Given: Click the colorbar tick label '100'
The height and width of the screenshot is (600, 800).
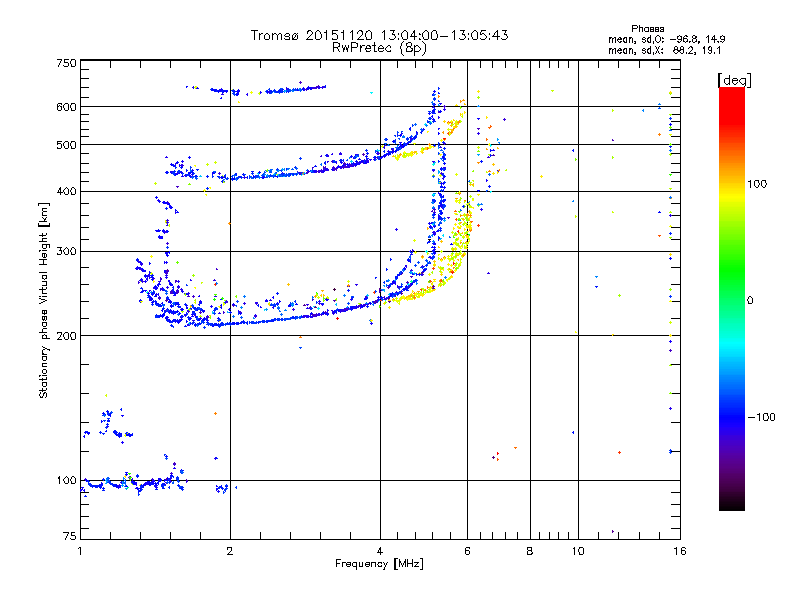Looking at the screenshot, I should [757, 184].
